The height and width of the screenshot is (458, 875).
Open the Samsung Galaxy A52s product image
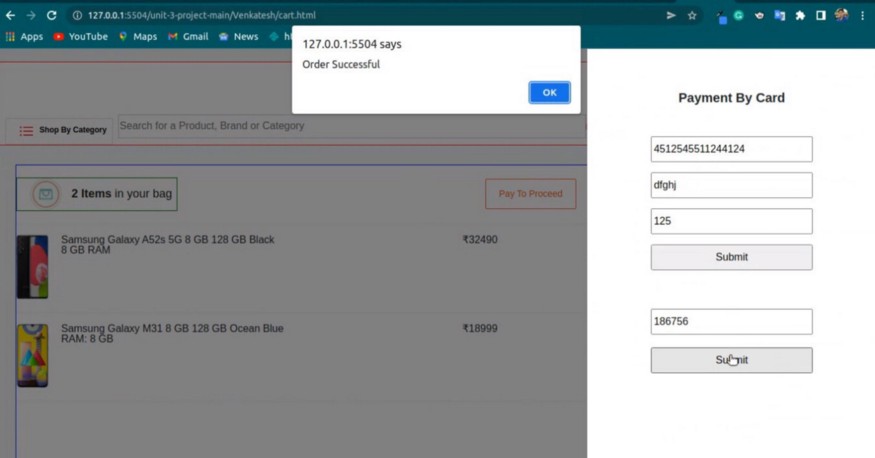point(32,267)
